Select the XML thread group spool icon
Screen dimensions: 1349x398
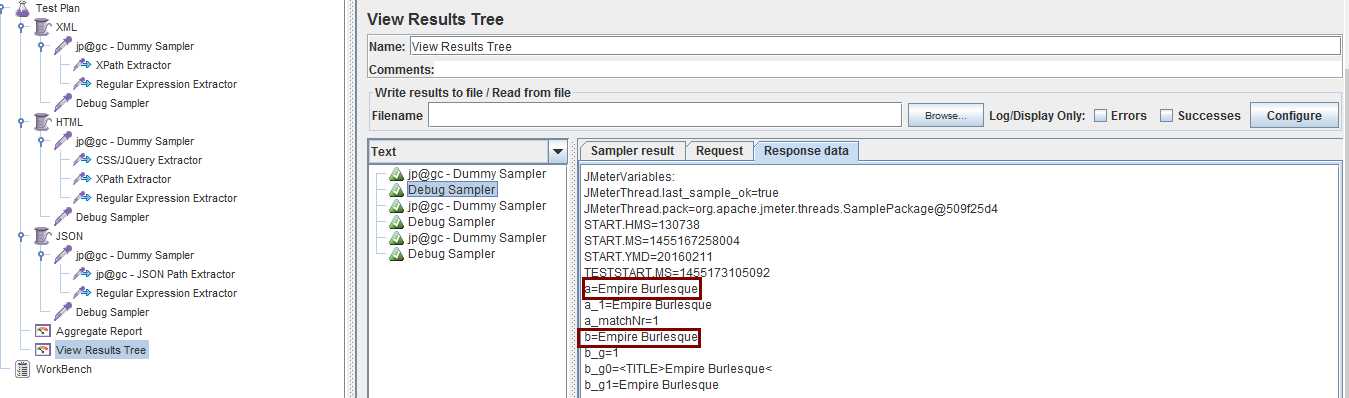point(42,27)
